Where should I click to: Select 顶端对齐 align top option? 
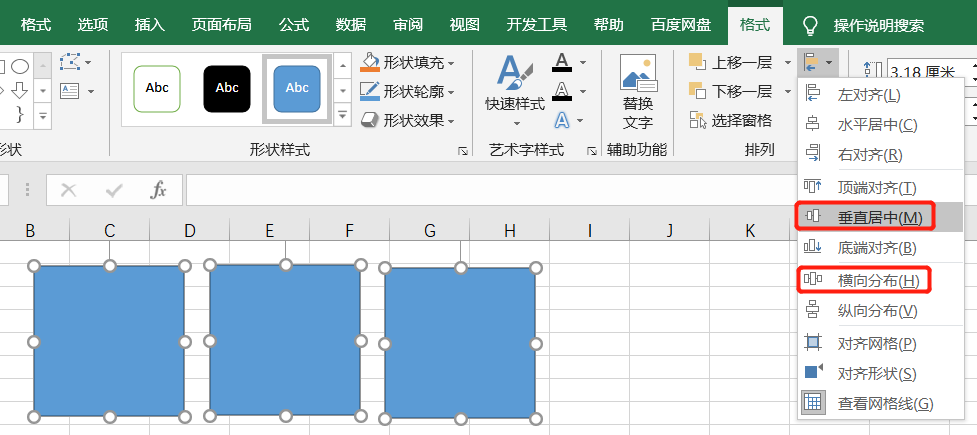pos(876,187)
